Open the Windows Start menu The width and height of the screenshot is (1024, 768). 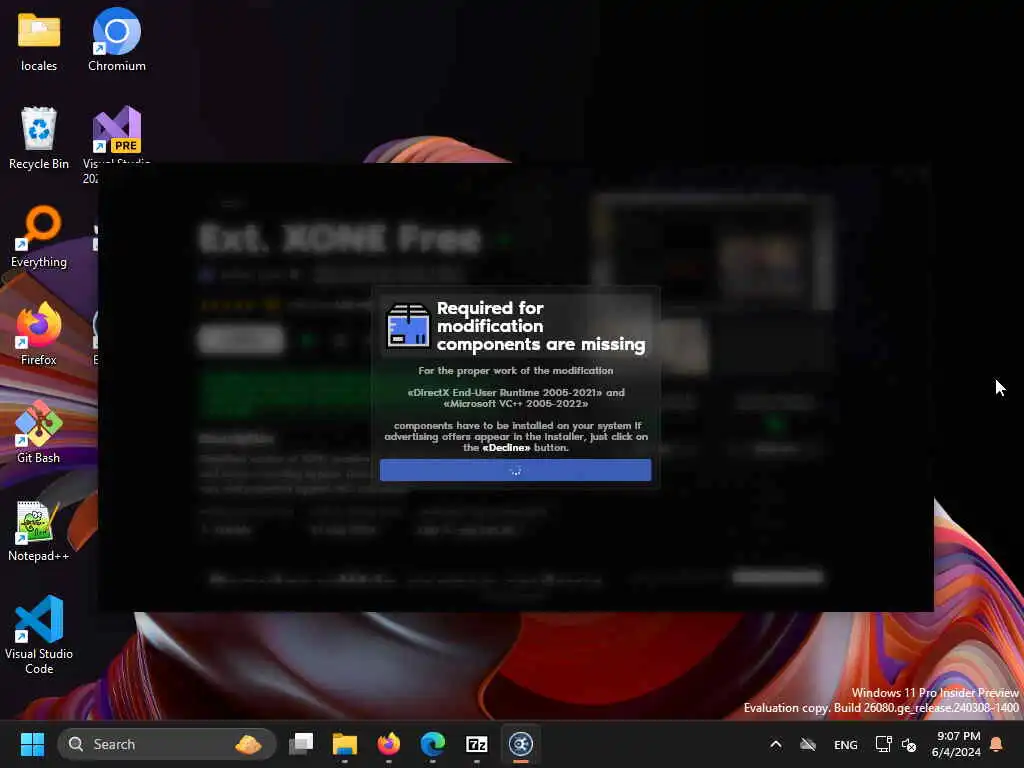[x=32, y=744]
